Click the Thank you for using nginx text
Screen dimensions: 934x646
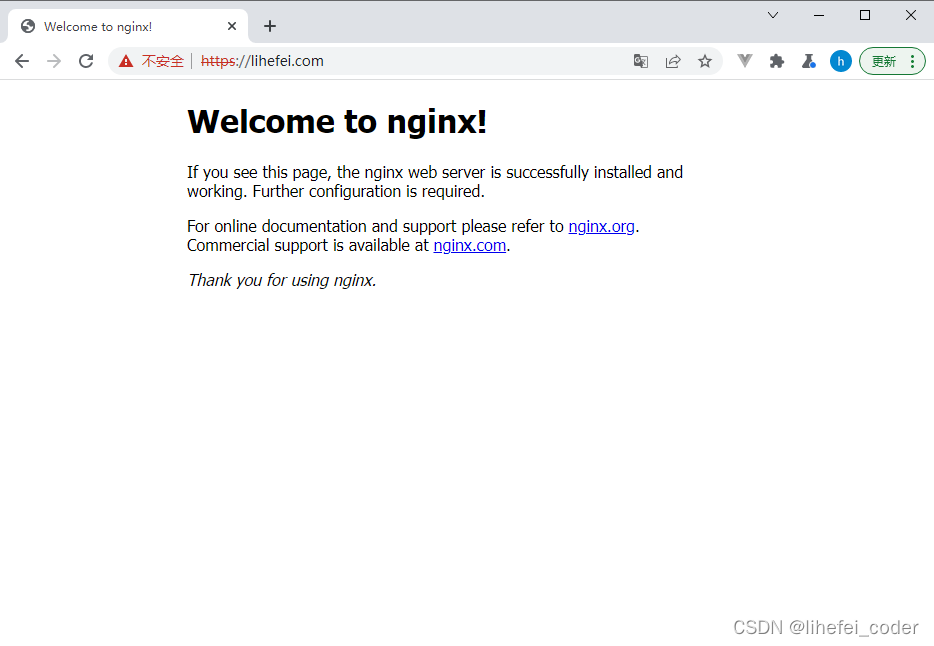282,280
